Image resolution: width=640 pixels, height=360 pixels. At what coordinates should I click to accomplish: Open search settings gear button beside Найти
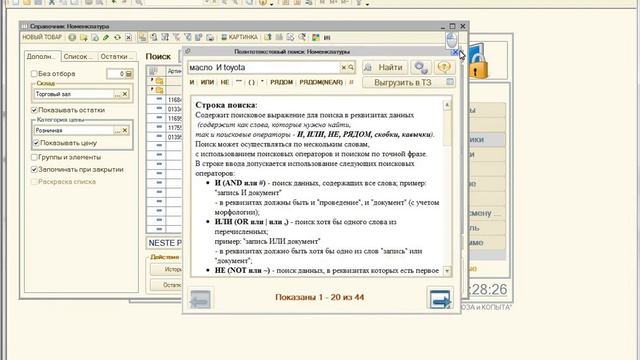click(x=421, y=67)
